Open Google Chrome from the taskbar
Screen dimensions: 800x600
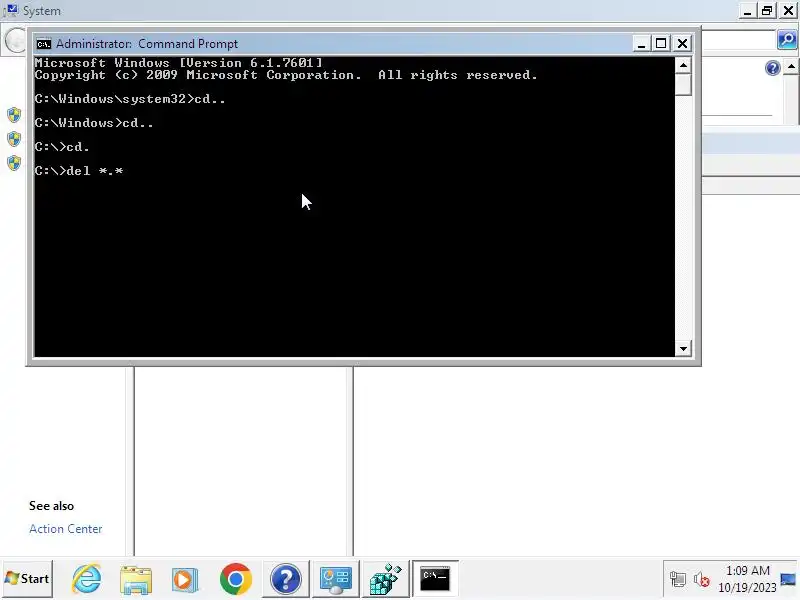[x=236, y=579]
